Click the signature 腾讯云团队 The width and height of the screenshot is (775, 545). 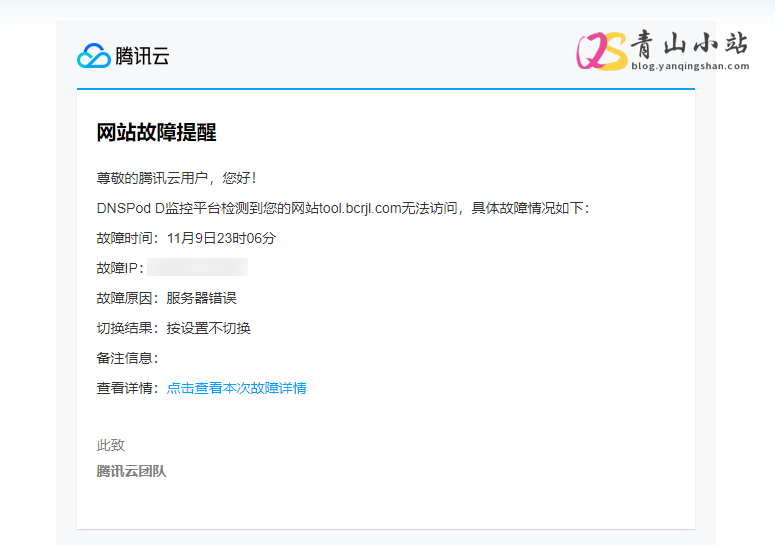point(131,471)
